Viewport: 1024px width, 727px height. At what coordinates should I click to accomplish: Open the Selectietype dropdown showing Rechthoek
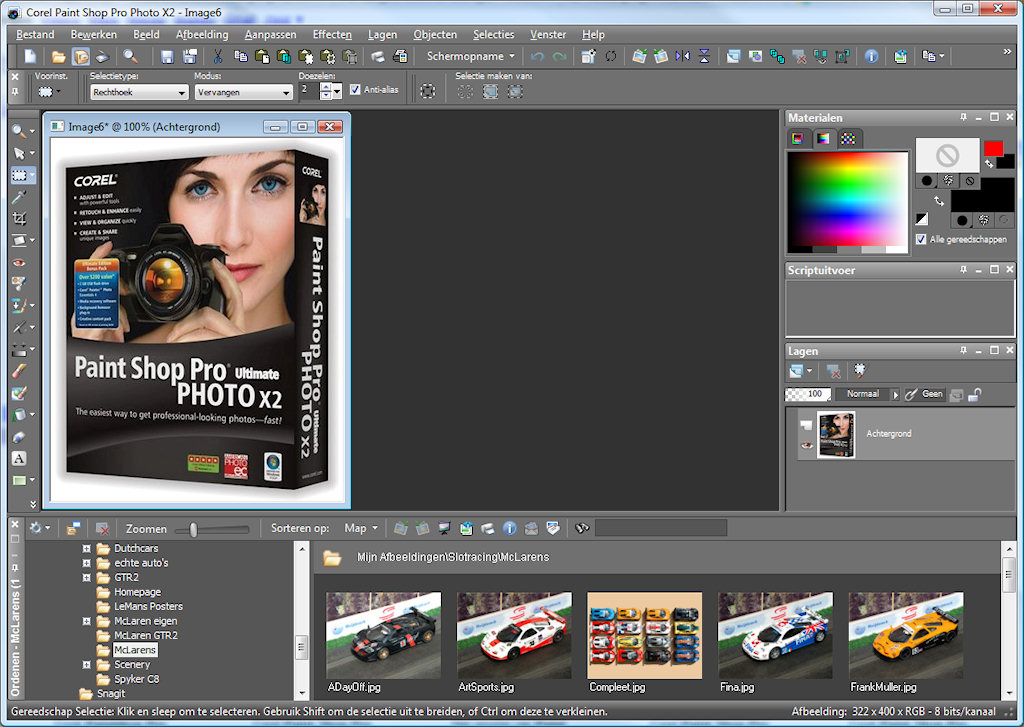click(139, 92)
